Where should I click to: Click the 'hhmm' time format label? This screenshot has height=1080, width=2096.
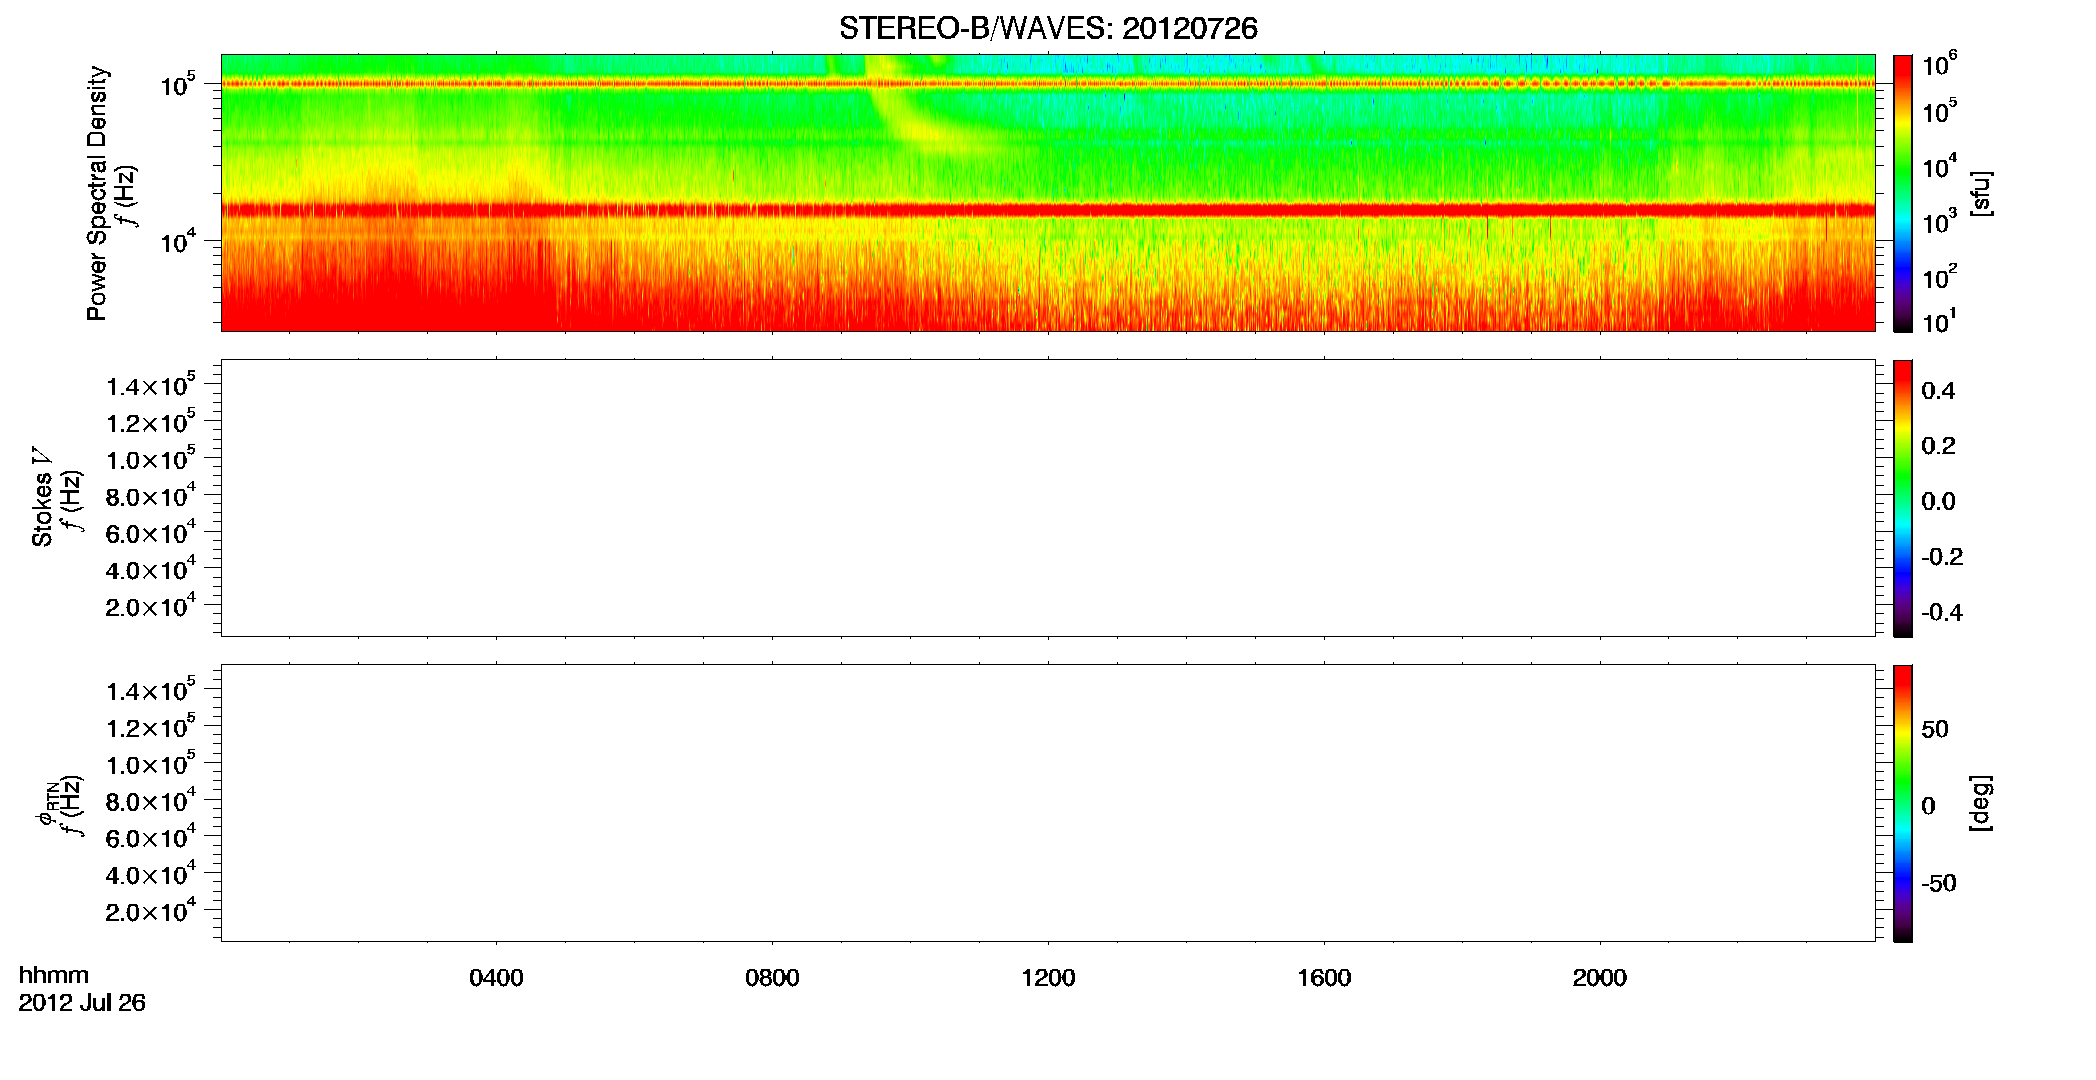(54, 975)
